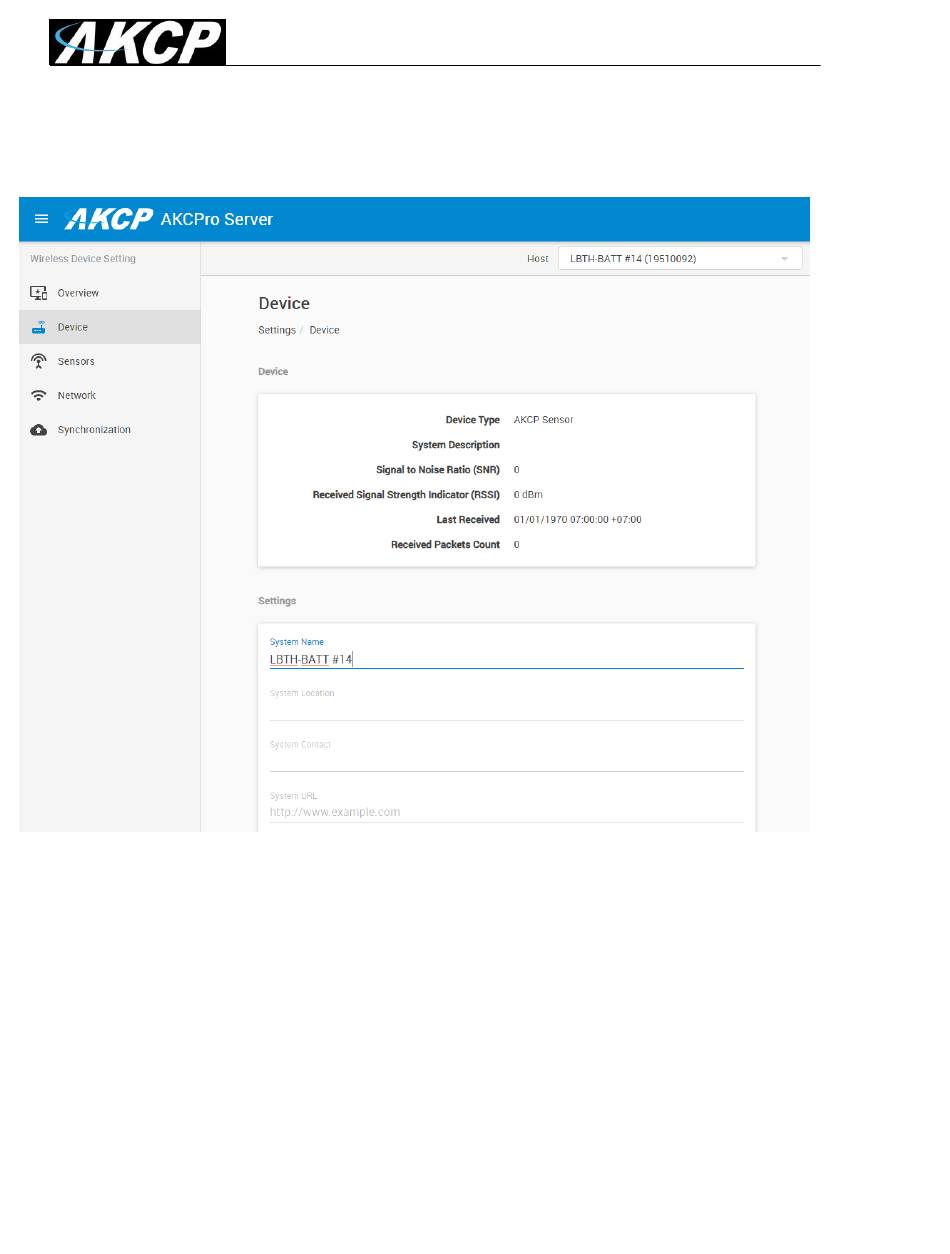Focus the System Name input field
The image size is (950, 1254).
pos(506,659)
